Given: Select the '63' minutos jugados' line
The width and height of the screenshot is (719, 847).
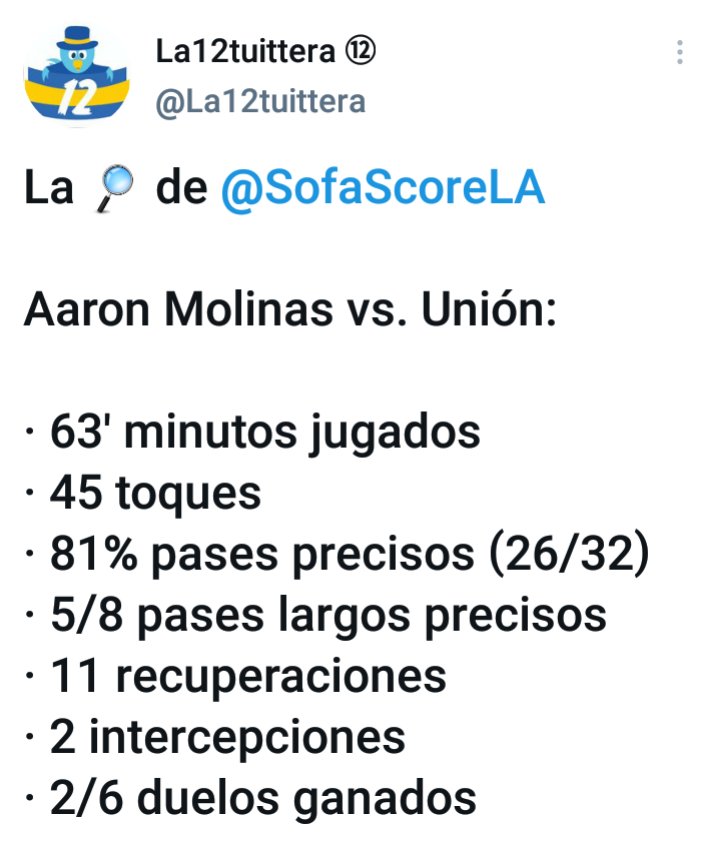Looking at the screenshot, I should point(253,433).
